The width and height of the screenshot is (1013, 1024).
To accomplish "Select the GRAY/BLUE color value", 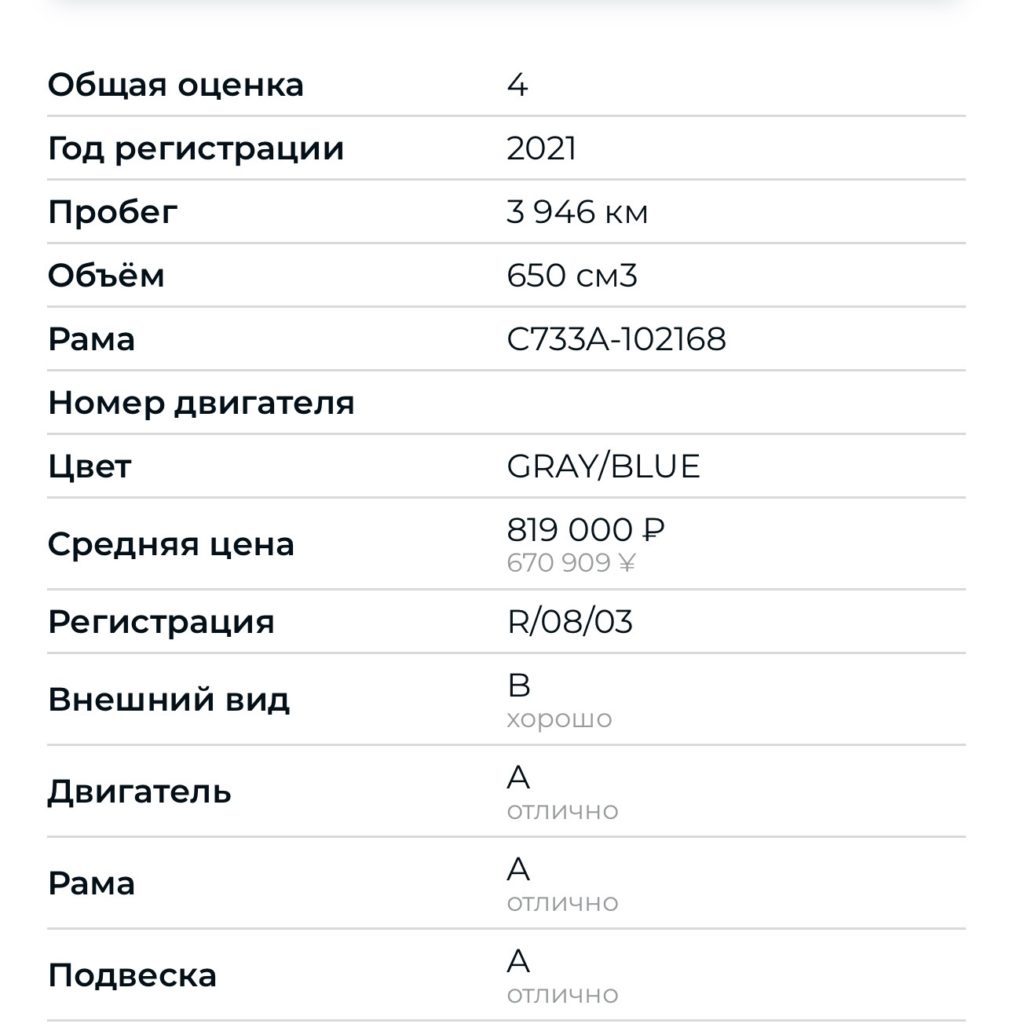I will click(603, 467).
